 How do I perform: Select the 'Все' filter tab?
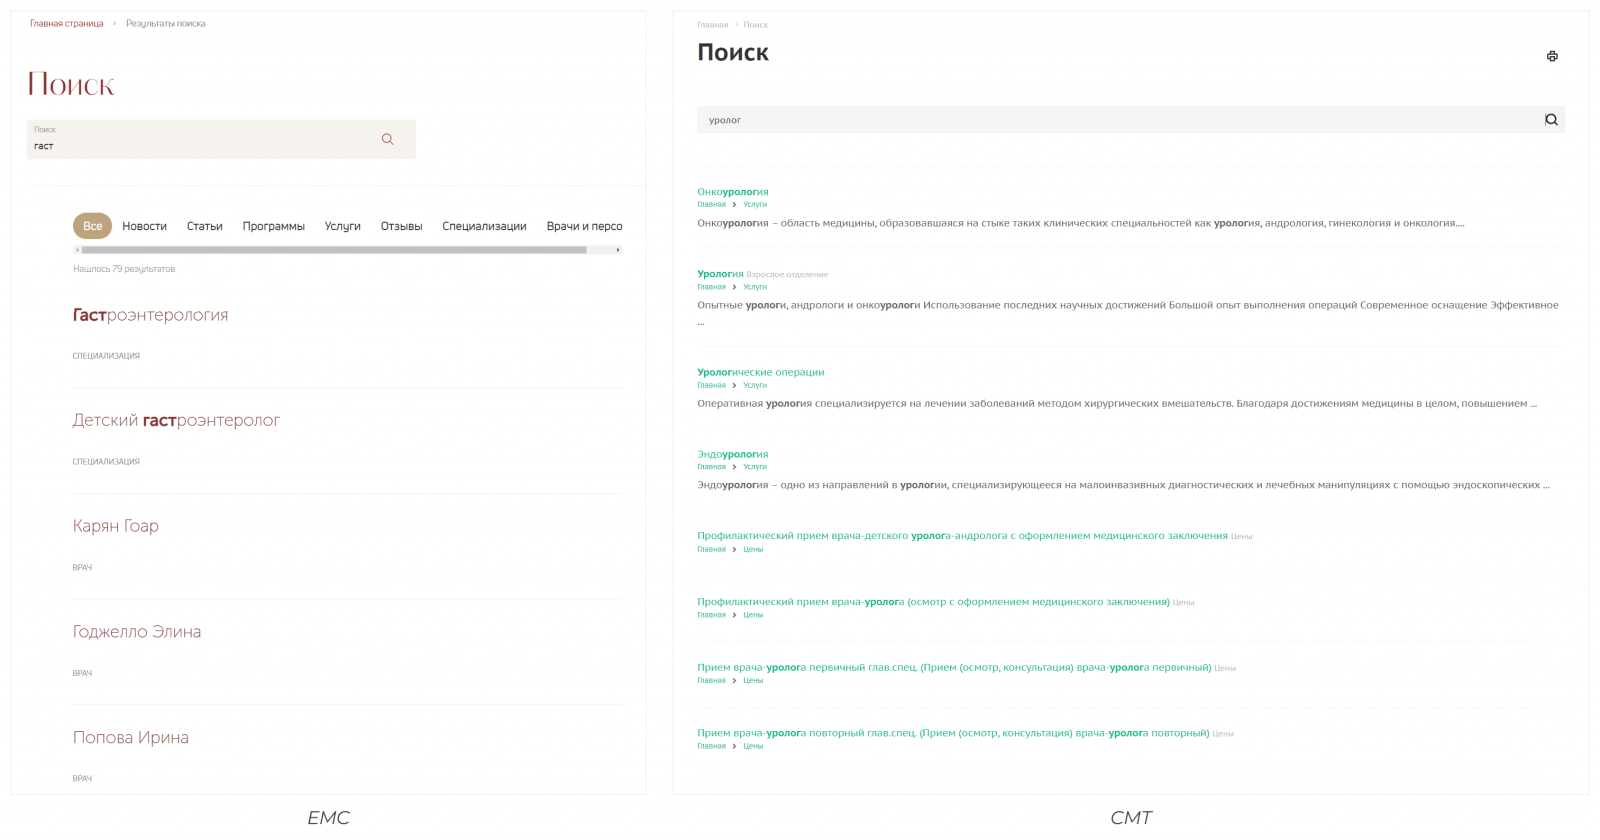coord(92,226)
